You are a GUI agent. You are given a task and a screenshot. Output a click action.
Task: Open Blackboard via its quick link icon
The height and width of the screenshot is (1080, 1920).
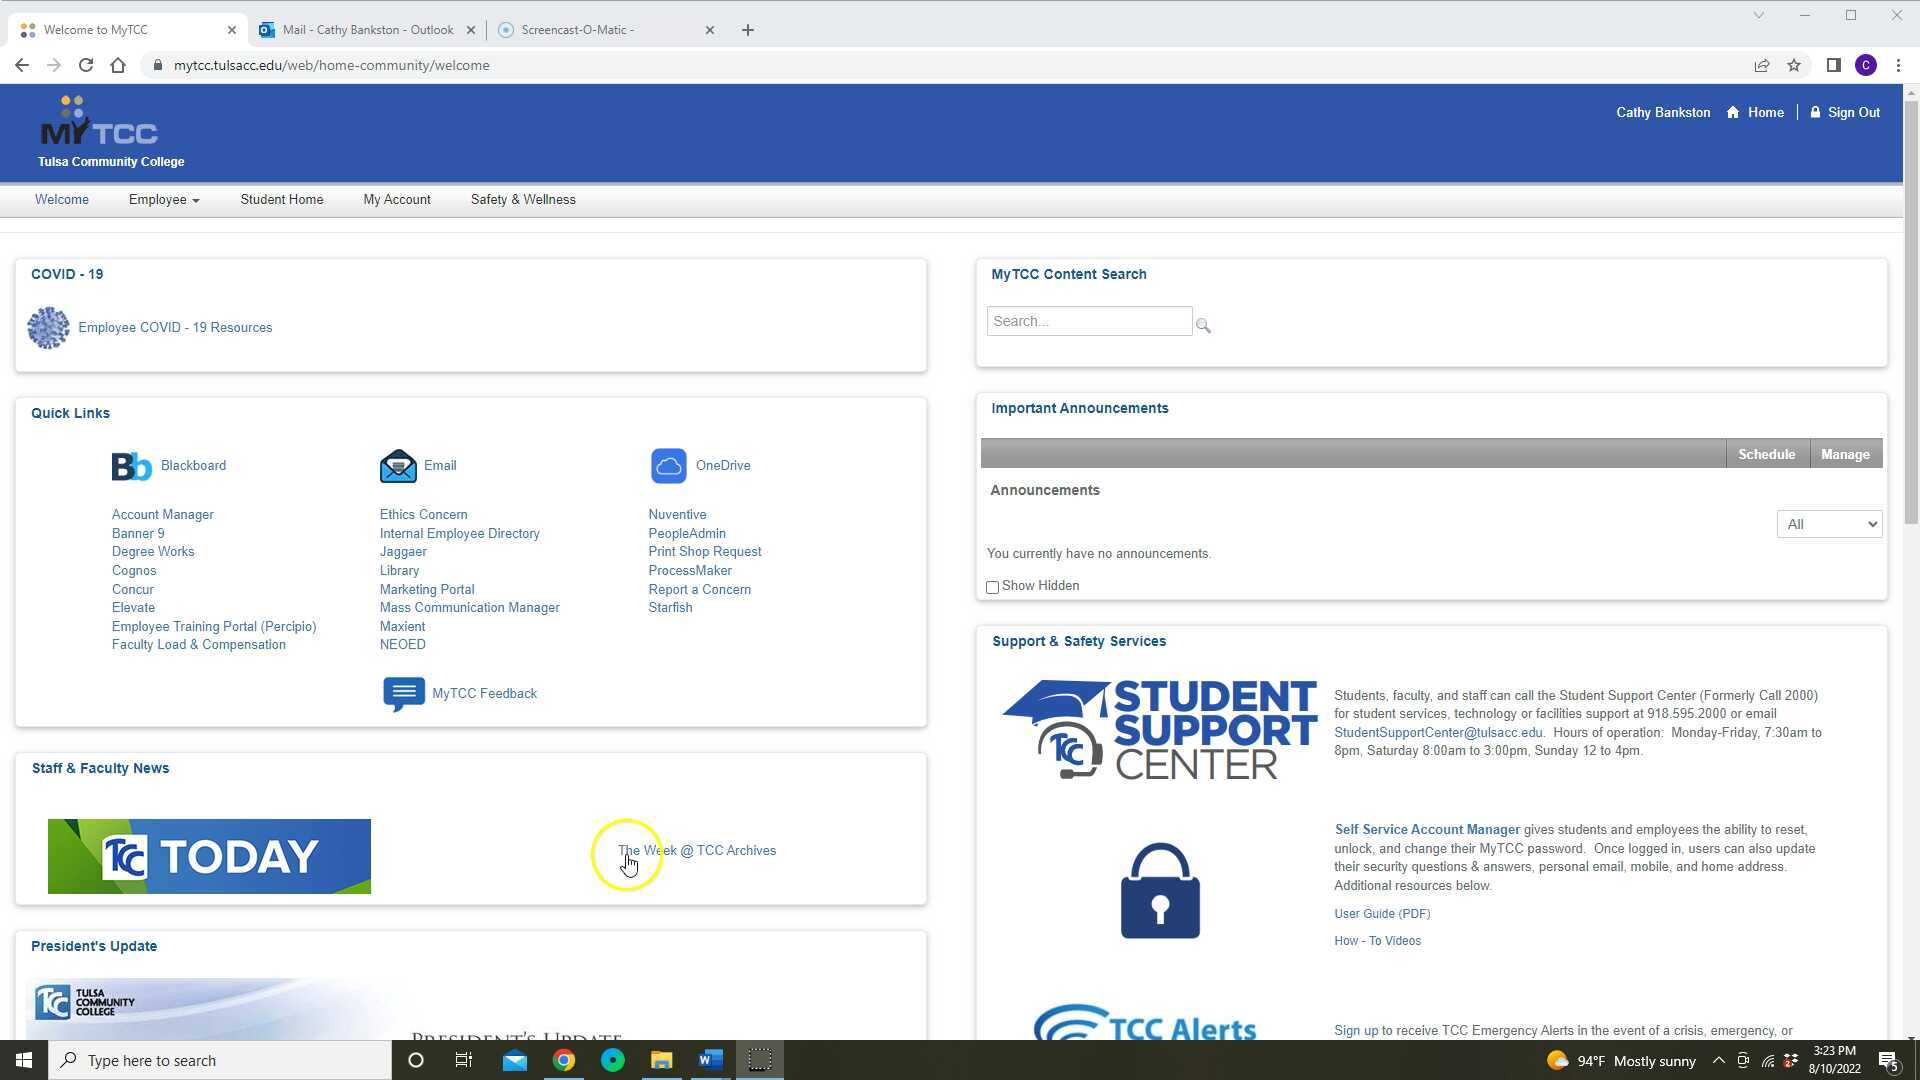click(x=131, y=465)
